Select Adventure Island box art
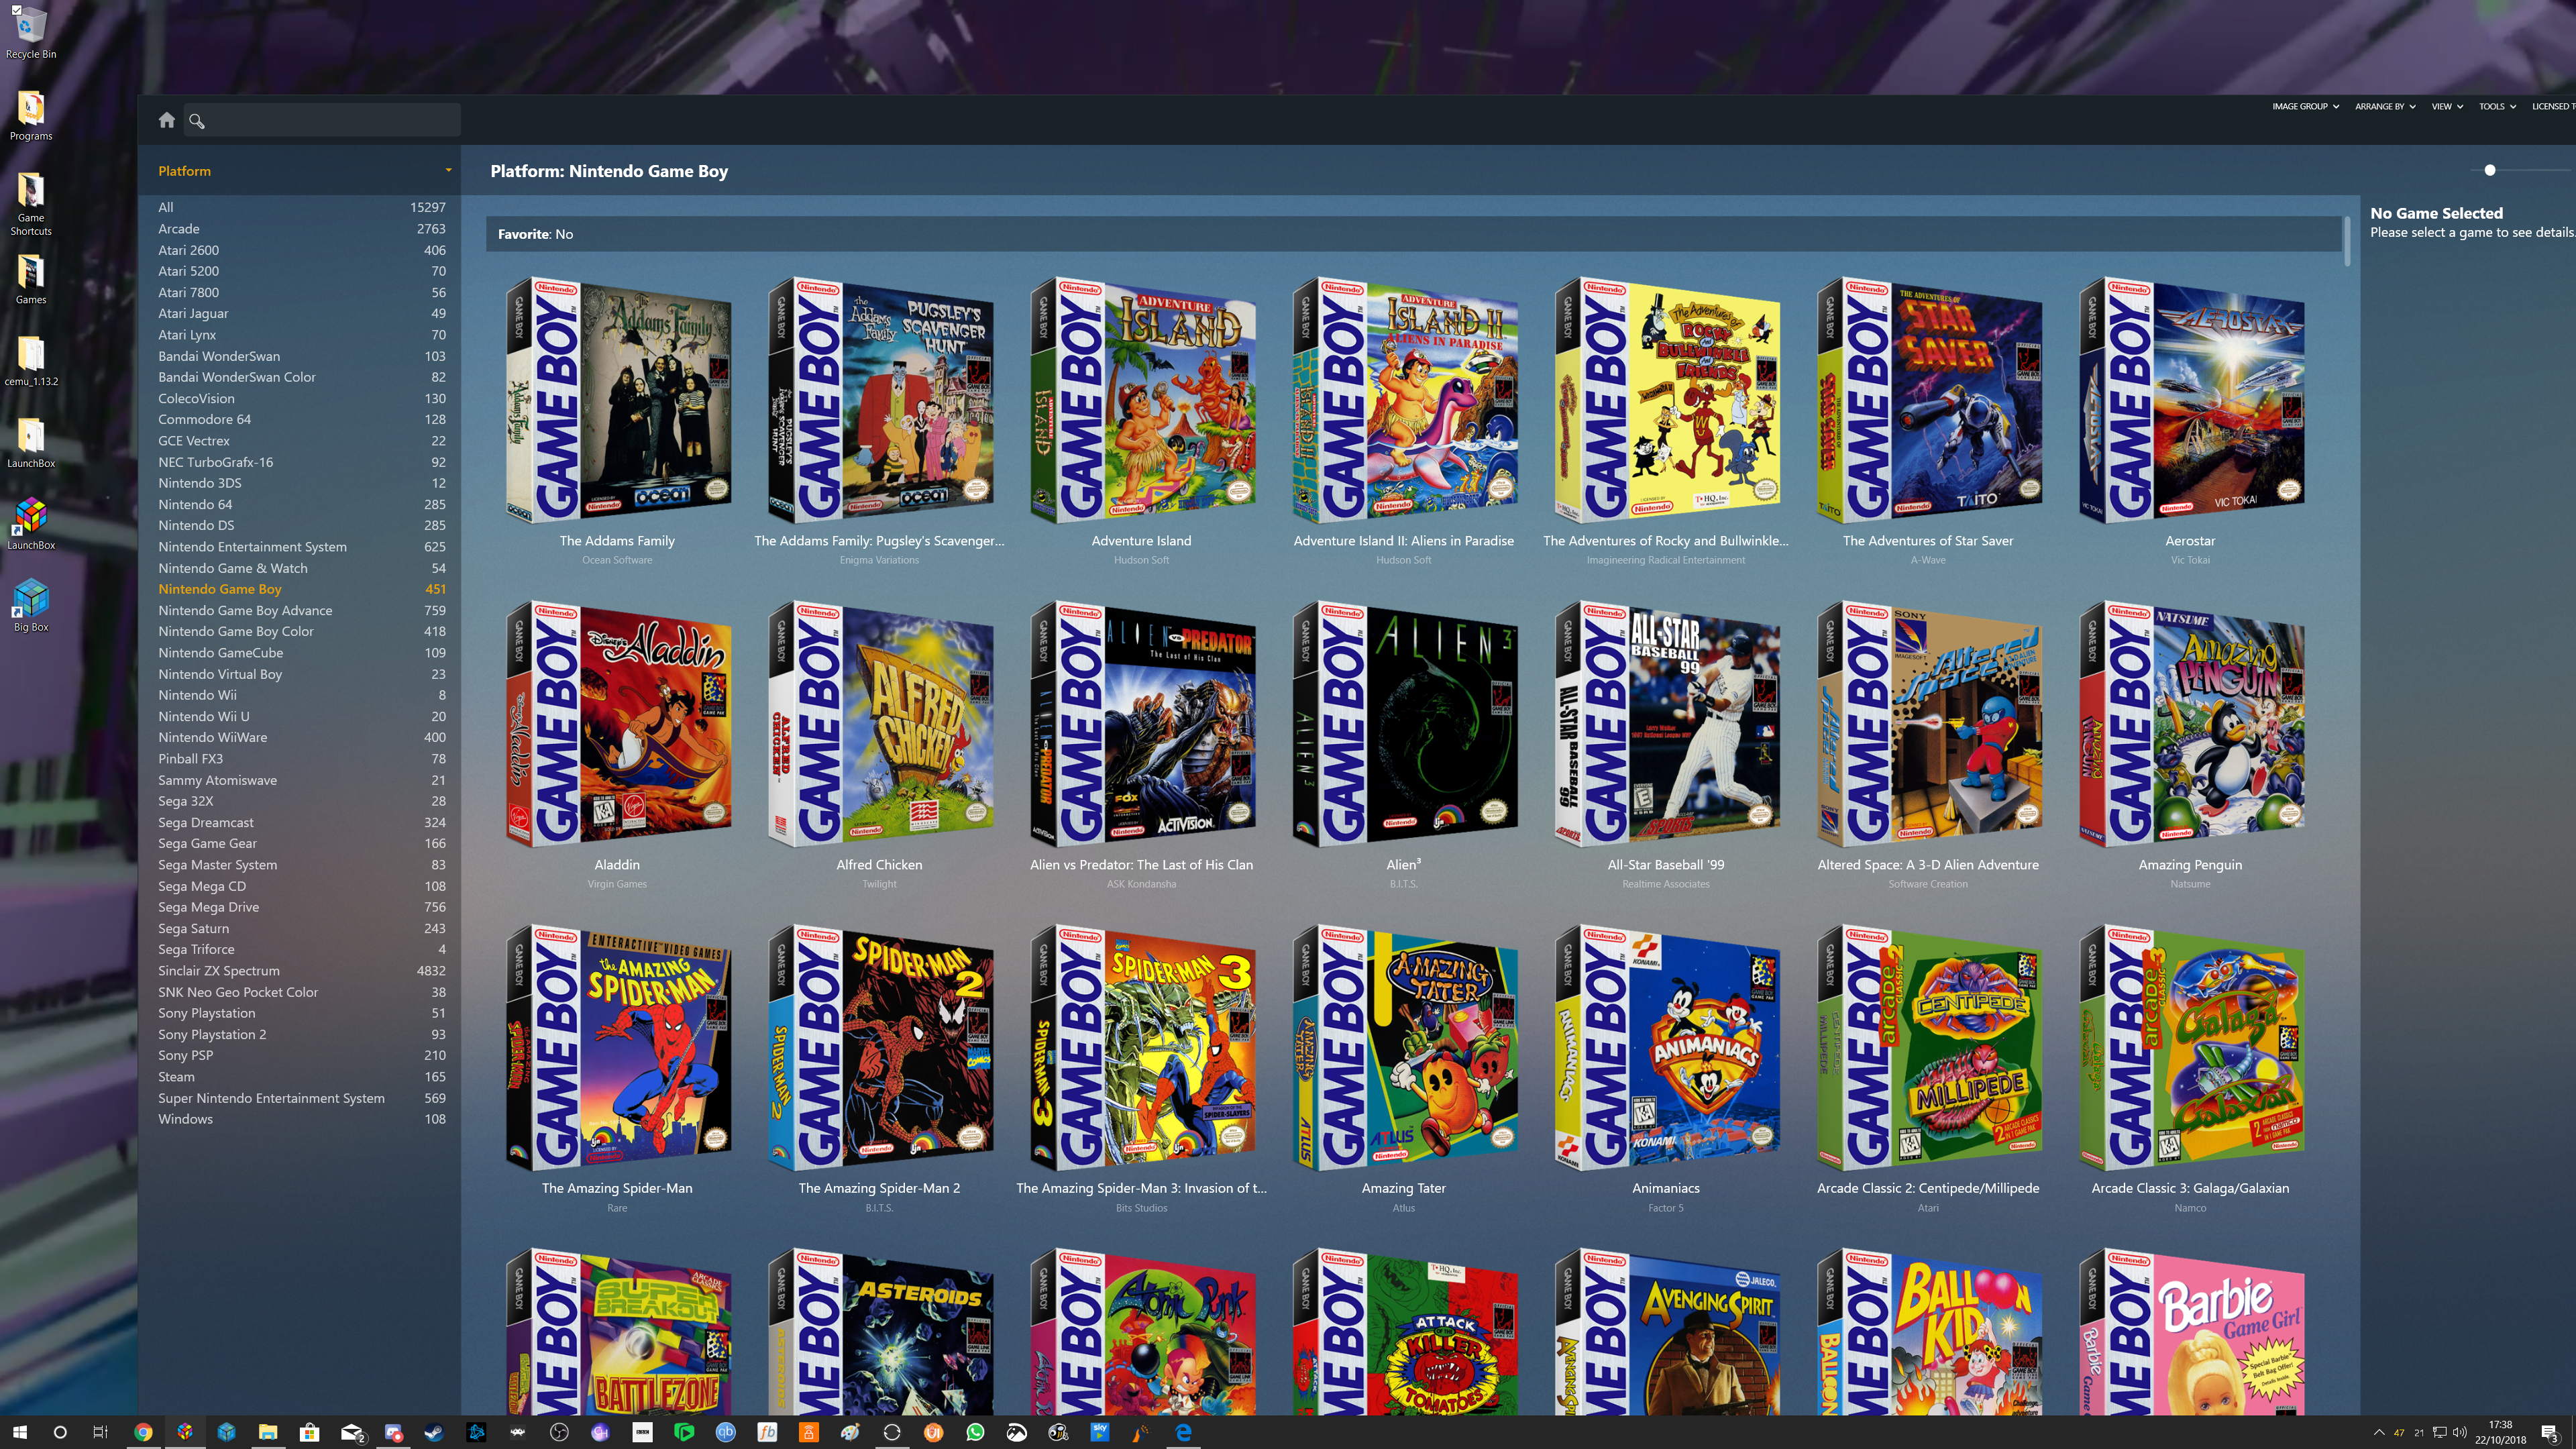This screenshot has width=2576, height=1449. [1142, 400]
